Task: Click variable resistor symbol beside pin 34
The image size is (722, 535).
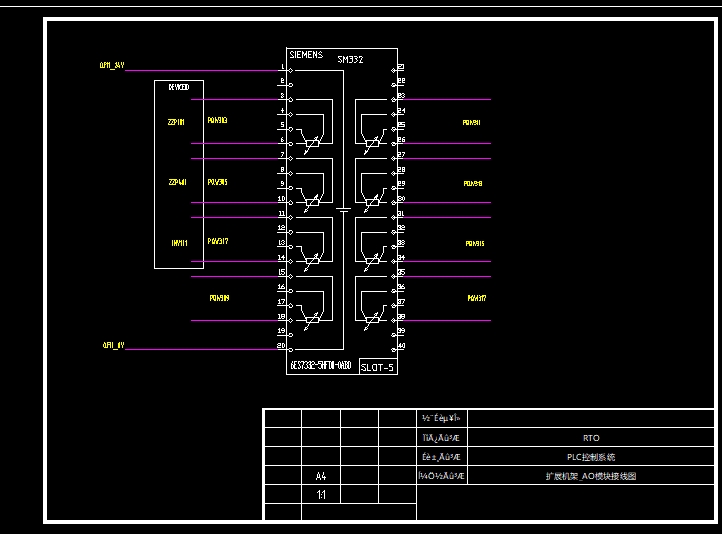Action: [372, 262]
